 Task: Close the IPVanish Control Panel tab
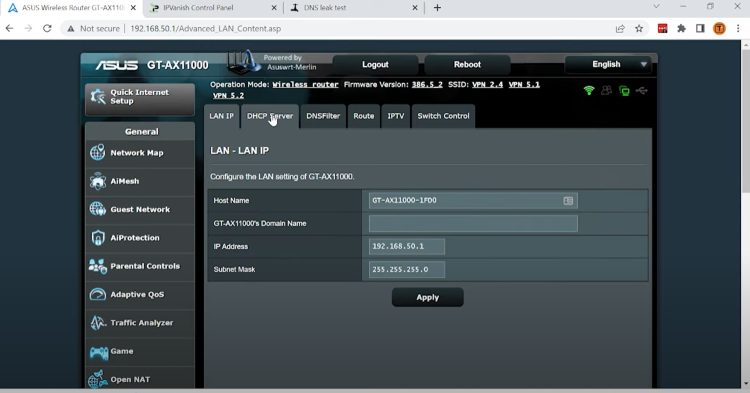click(x=274, y=8)
